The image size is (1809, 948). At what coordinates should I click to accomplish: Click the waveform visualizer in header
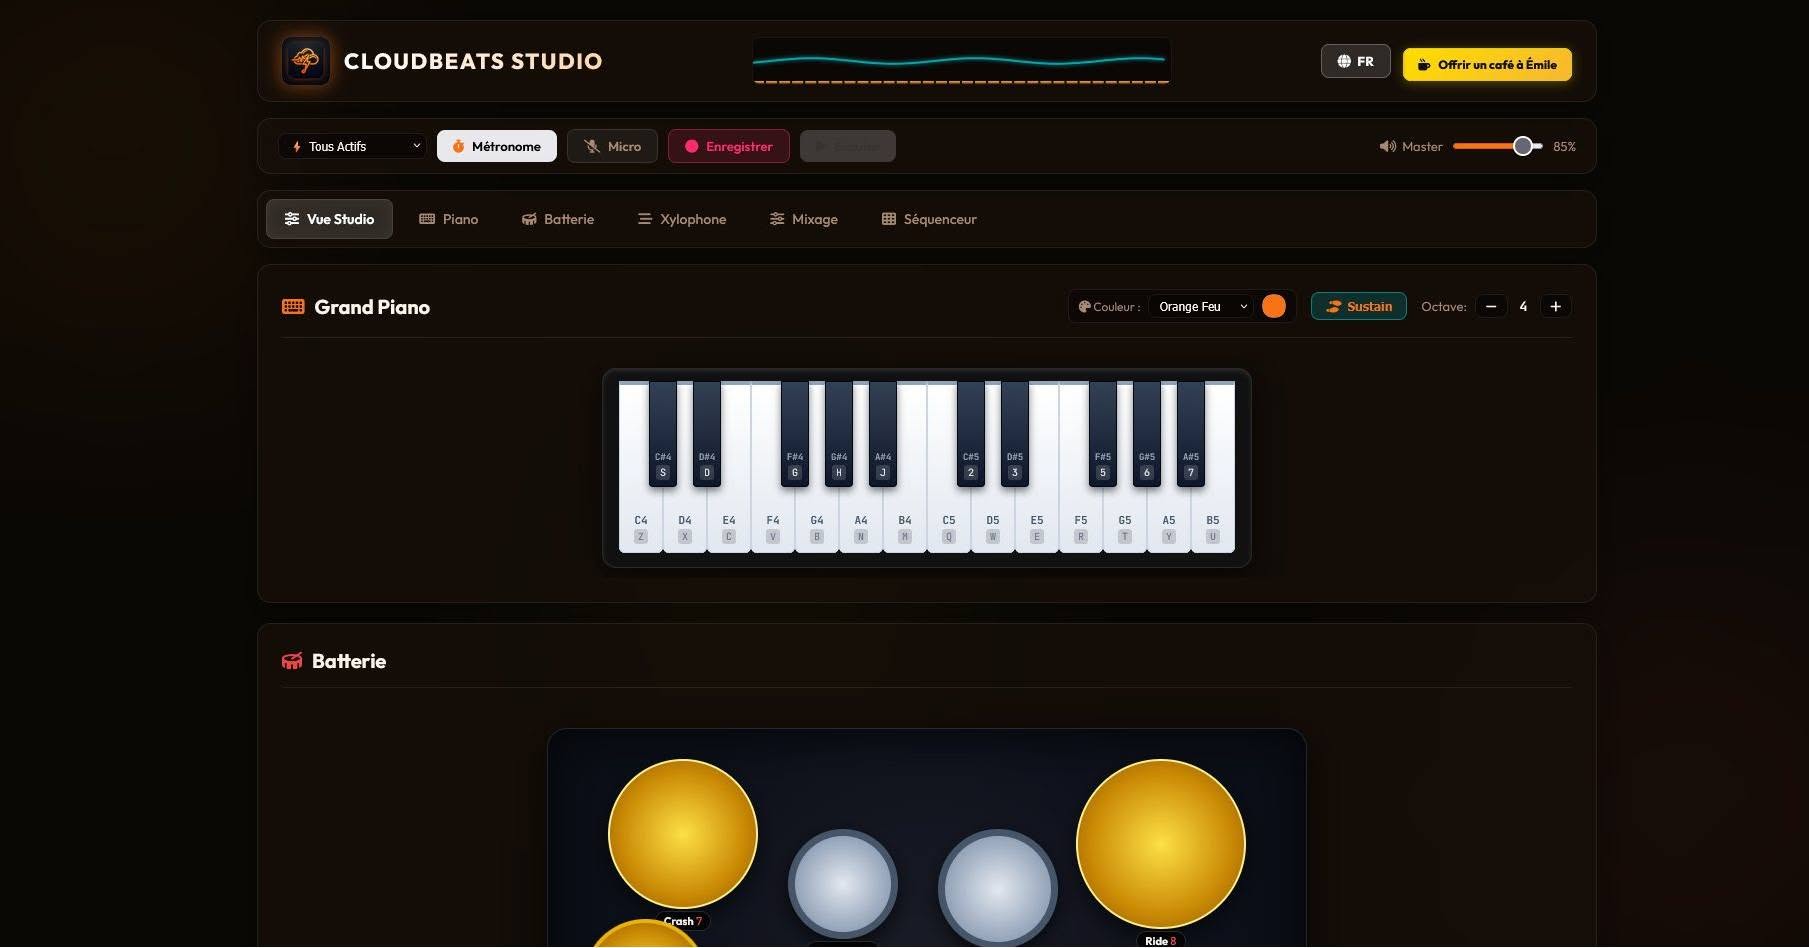click(x=961, y=61)
